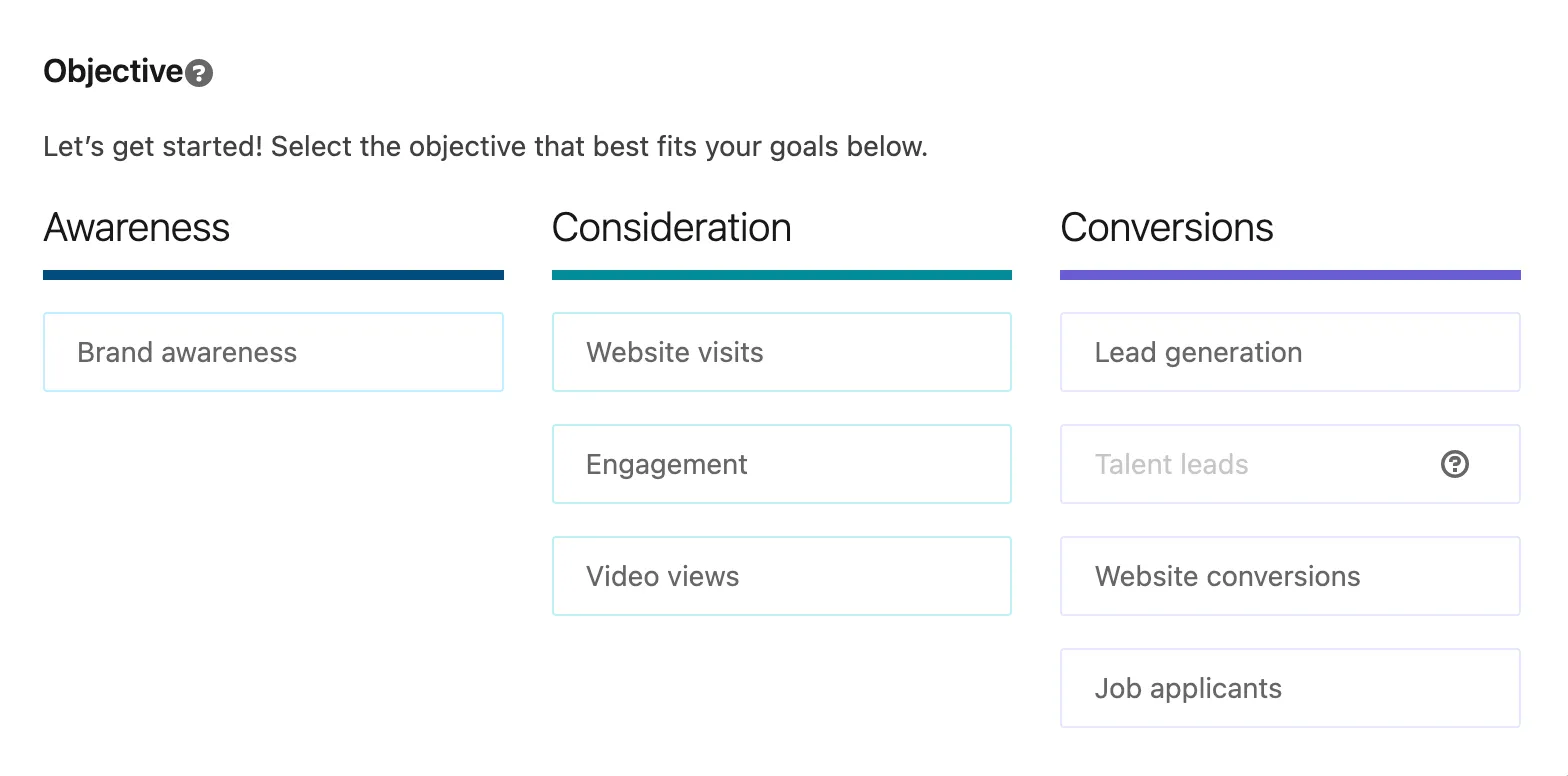This screenshot has height=776, width=1568.
Task: Click the question mark icon on Talent leads
Action: (1454, 464)
